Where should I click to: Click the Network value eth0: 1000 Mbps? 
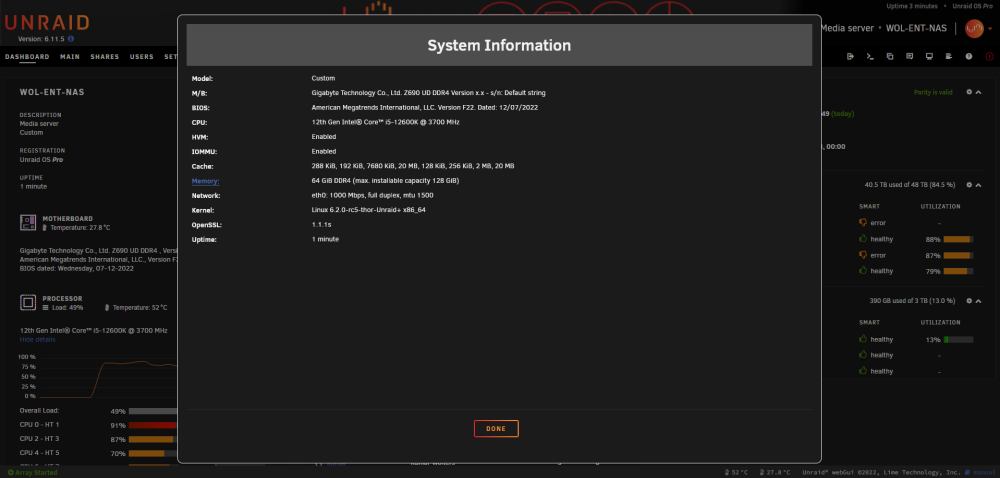[372, 195]
